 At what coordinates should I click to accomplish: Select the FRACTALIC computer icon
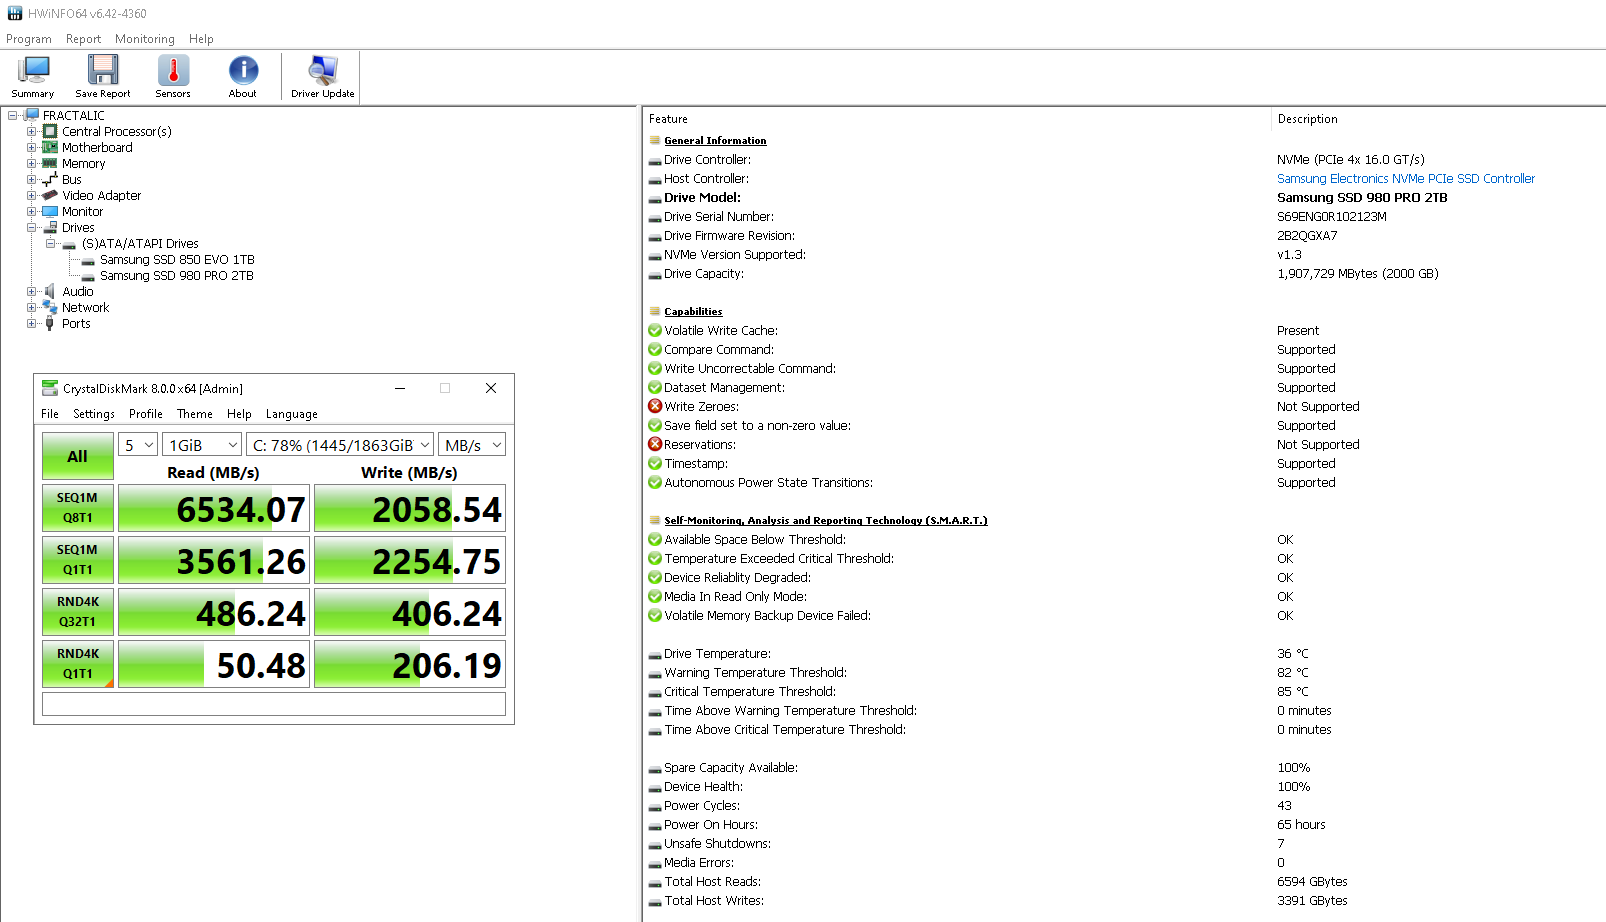32,115
